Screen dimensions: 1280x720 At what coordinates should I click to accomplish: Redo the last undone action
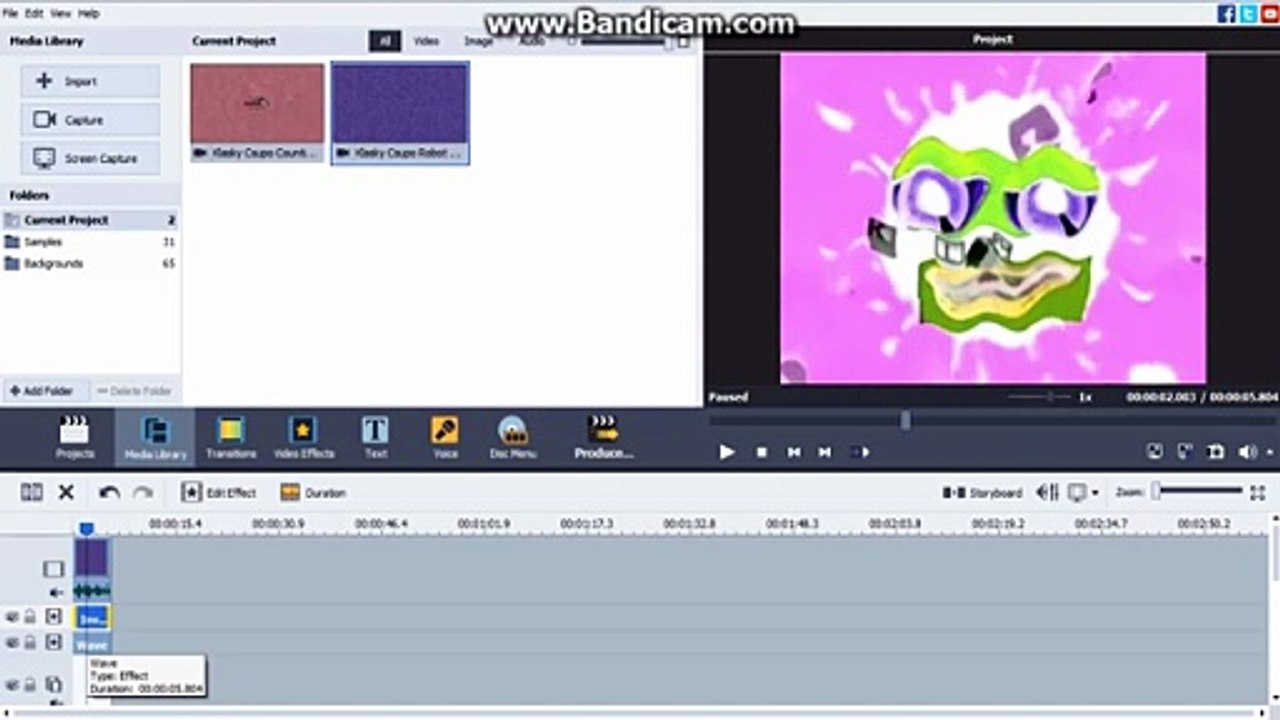(143, 492)
